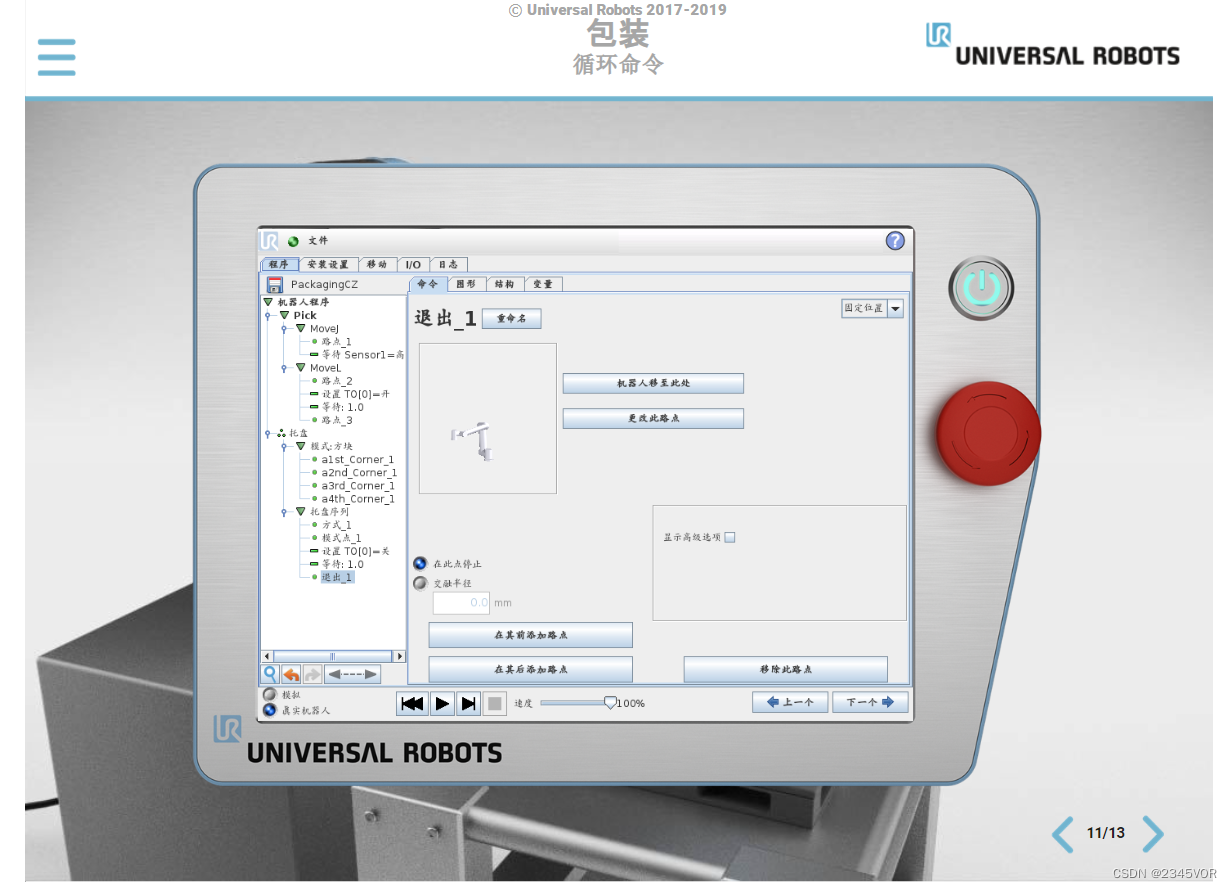Select tree item 路点_1
Viewport: 1232px width, 888px height.
point(336,342)
